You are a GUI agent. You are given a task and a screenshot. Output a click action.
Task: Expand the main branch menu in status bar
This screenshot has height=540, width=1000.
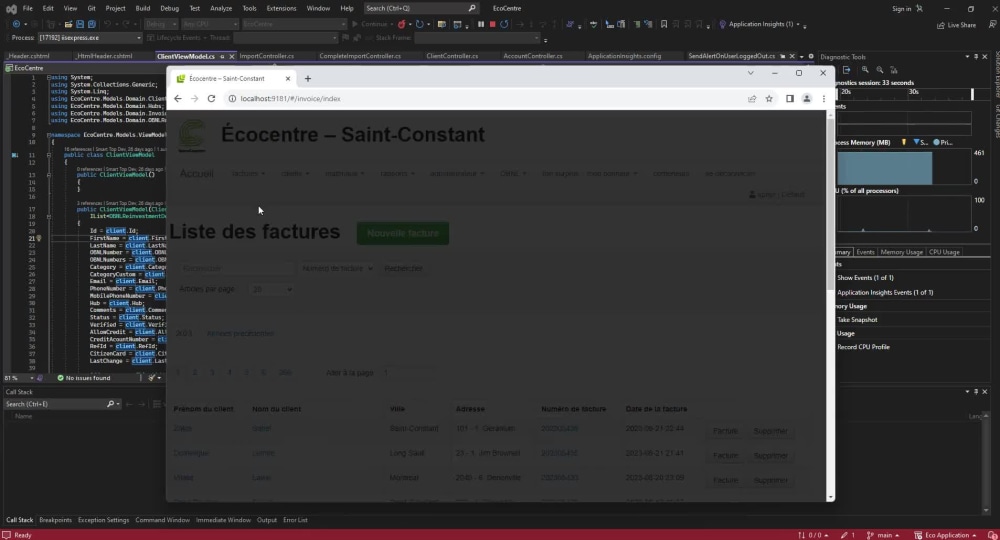[883, 535]
